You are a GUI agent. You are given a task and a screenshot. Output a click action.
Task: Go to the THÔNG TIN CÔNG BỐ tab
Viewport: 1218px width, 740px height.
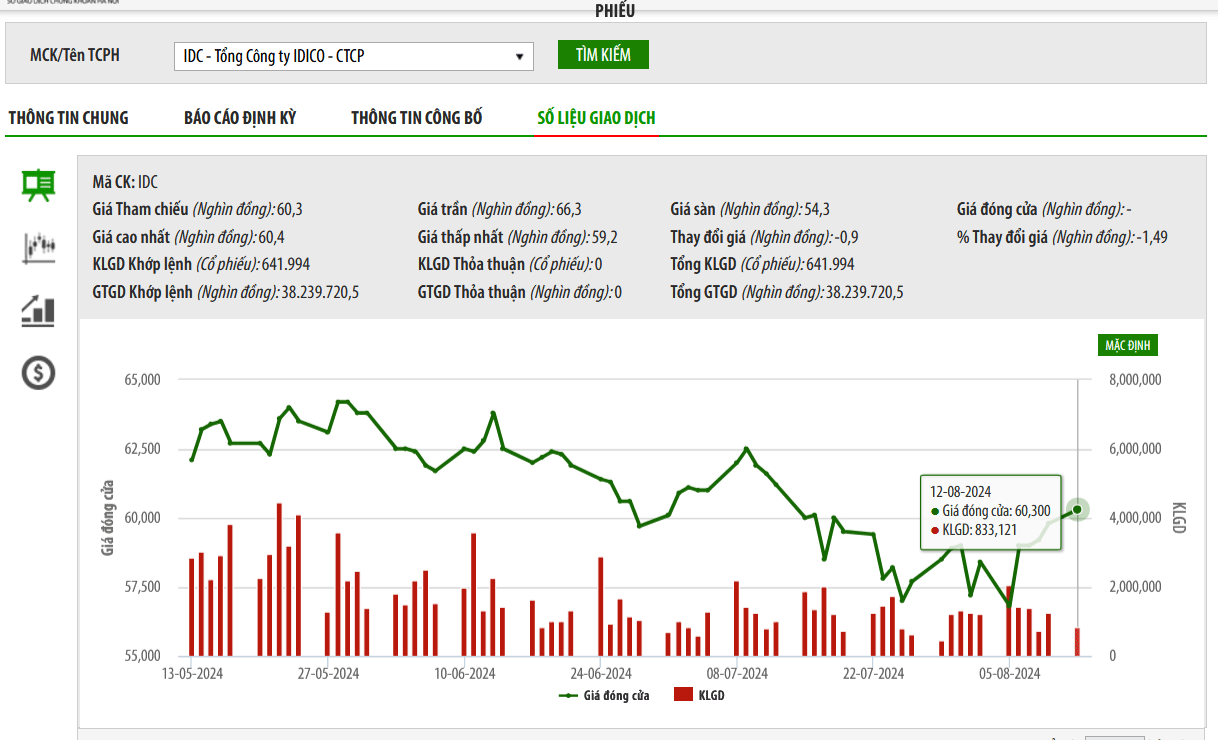(417, 118)
